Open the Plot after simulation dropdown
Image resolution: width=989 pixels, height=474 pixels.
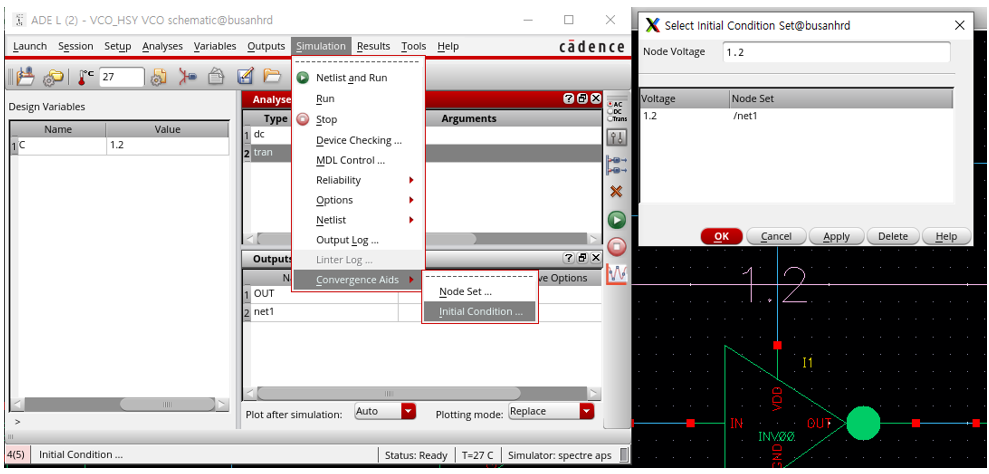[409, 412]
